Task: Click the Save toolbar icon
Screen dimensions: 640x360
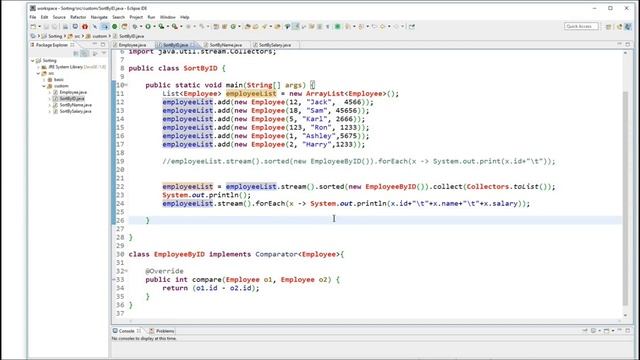Action: (x=46, y=27)
